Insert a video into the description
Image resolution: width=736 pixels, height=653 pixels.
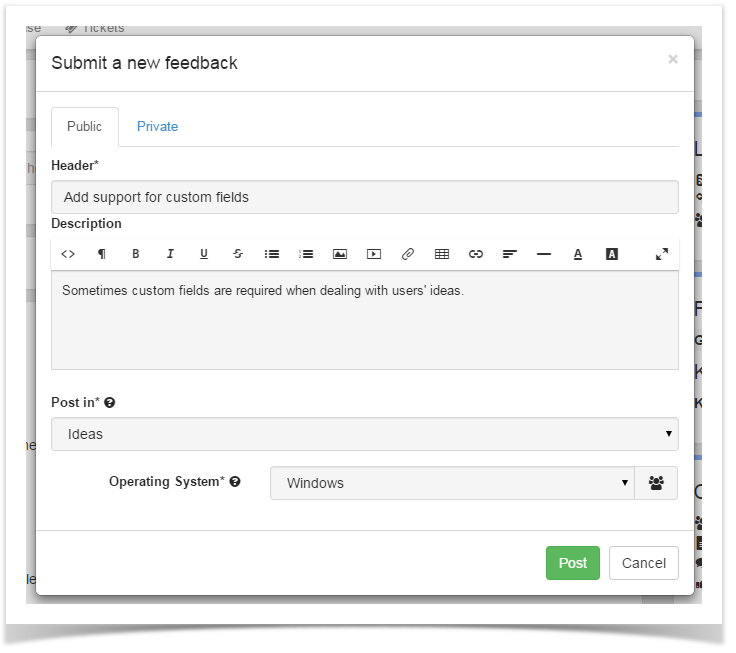(374, 254)
